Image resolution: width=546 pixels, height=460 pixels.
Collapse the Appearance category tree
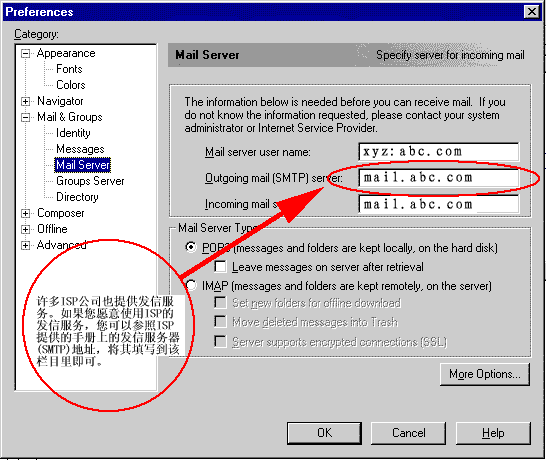click(25, 54)
